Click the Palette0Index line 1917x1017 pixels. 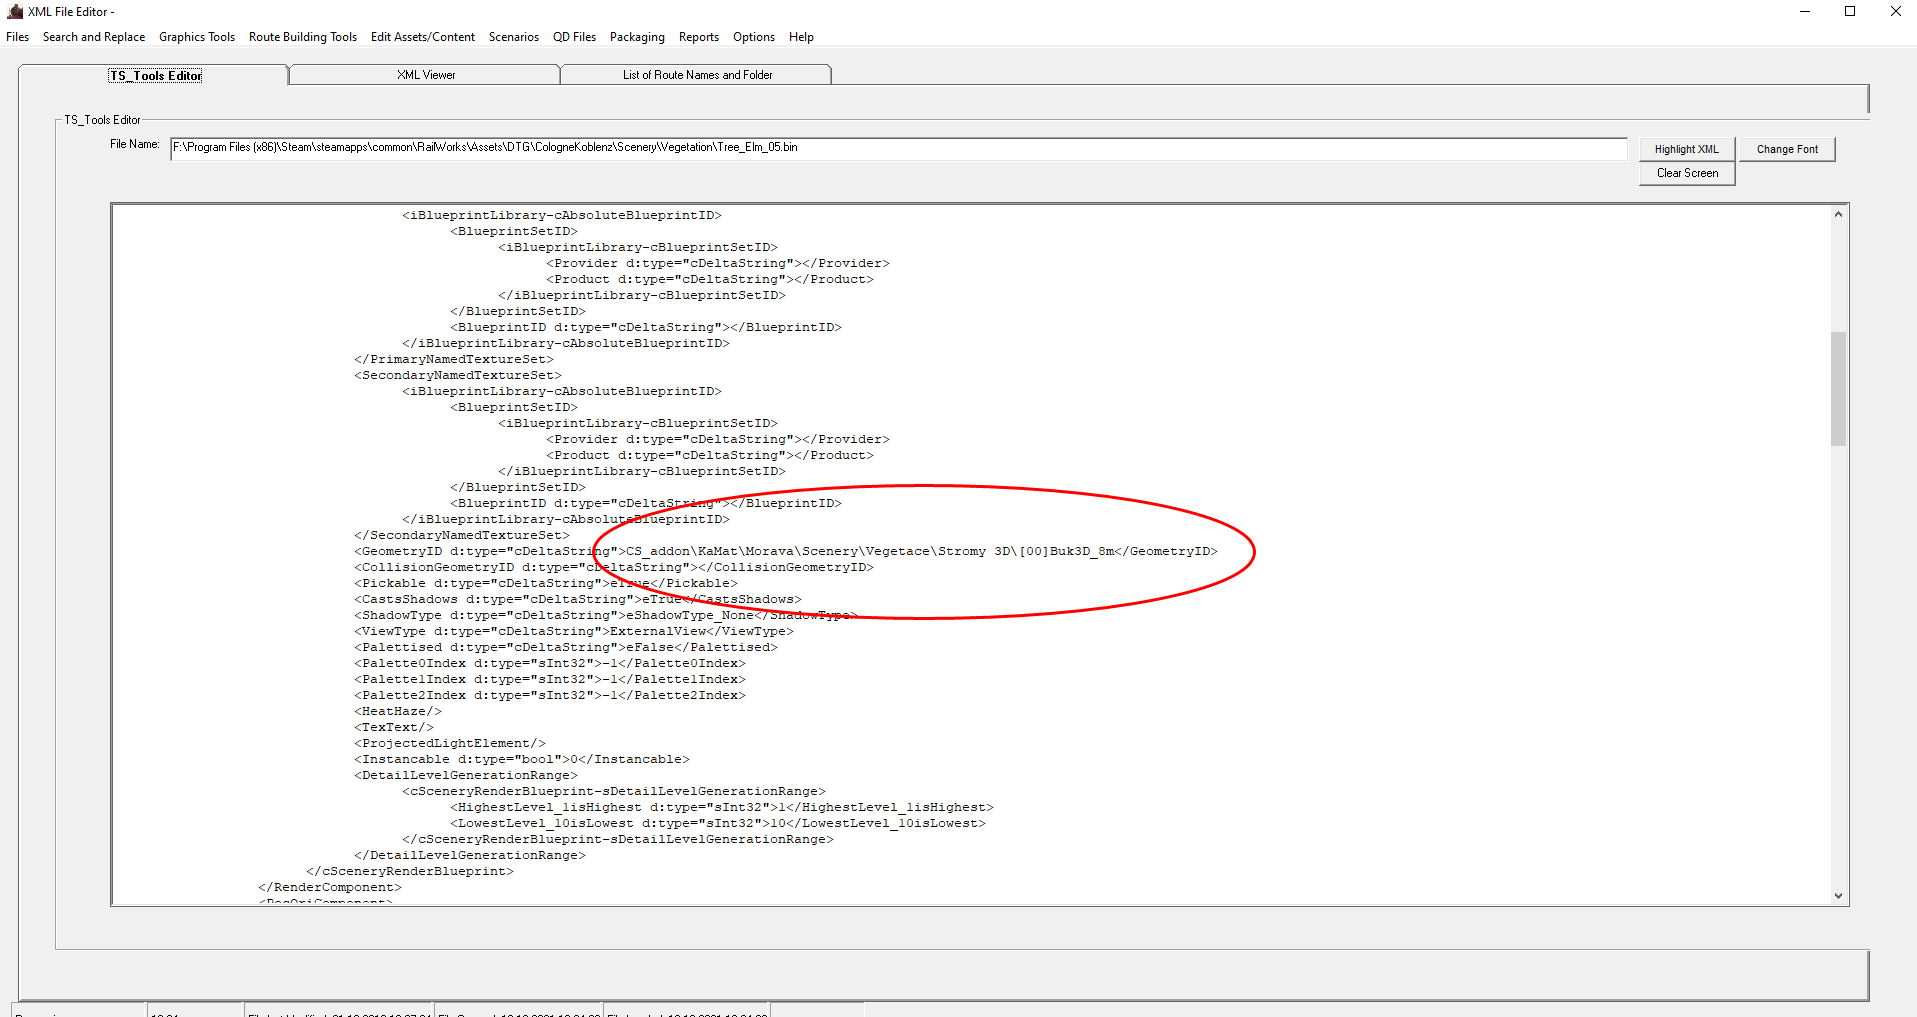click(x=550, y=663)
